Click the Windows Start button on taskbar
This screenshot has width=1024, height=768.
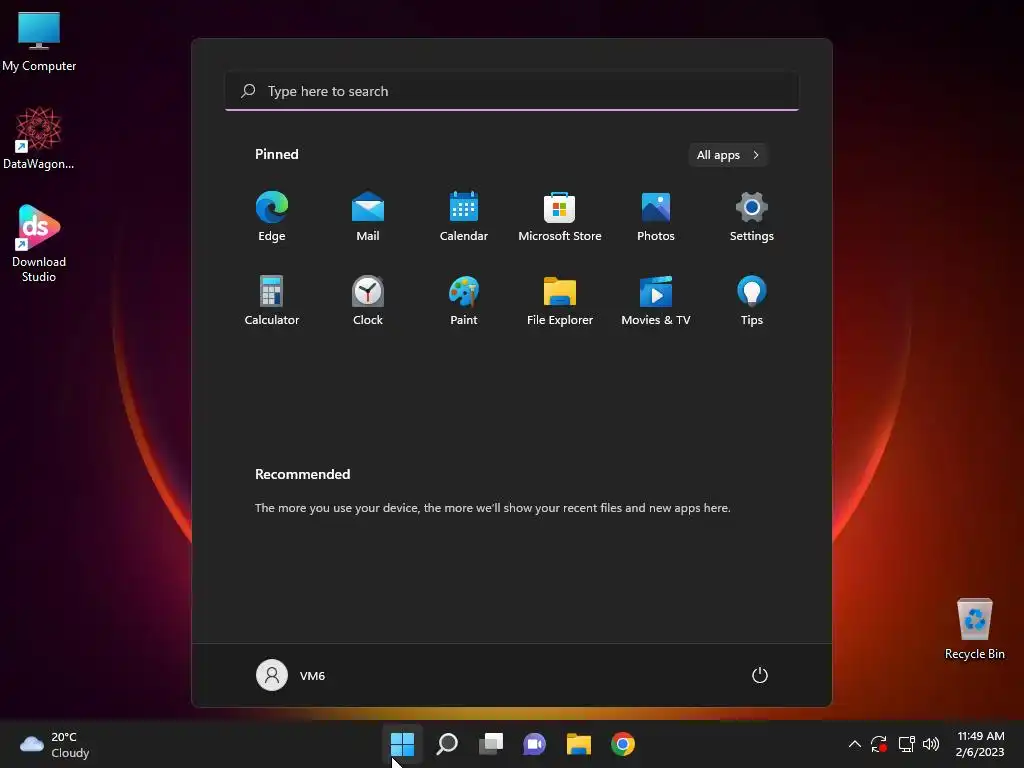(x=402, y=744)
